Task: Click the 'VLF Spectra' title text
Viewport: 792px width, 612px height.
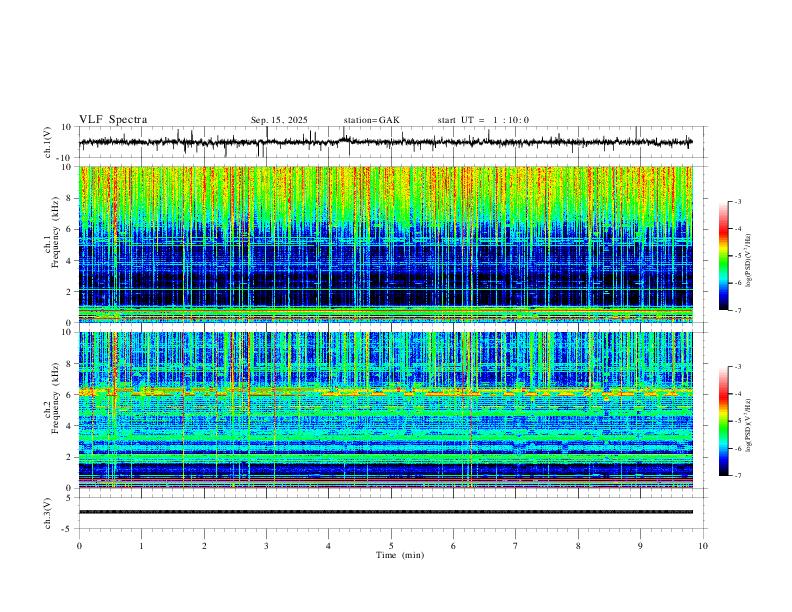Action: coord(113,120)
